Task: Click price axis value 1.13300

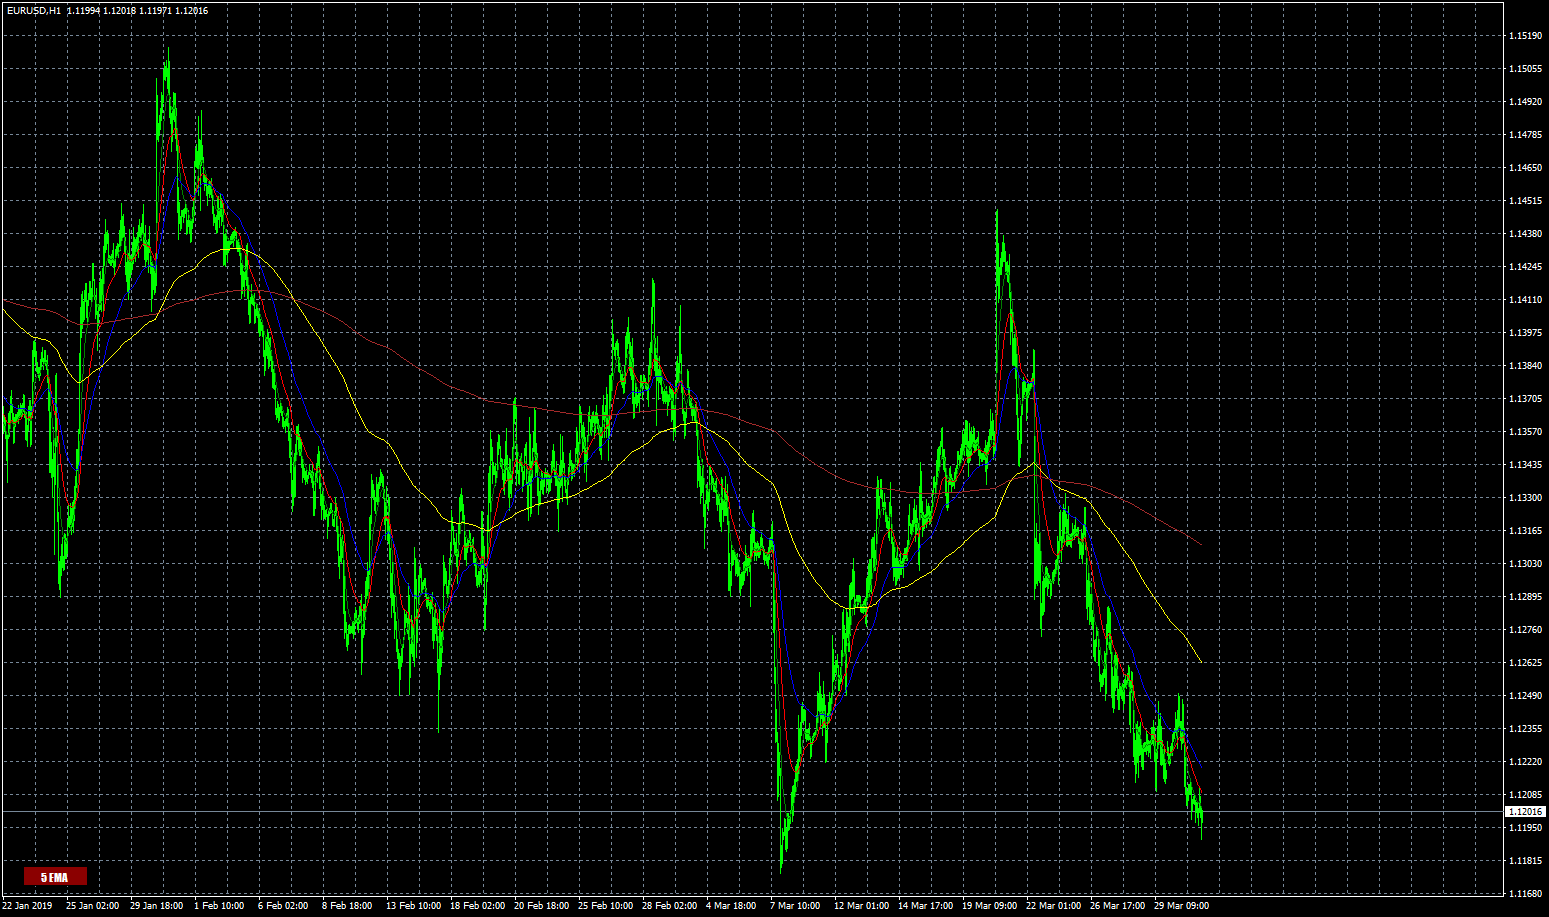Action: click(1524, 498)
